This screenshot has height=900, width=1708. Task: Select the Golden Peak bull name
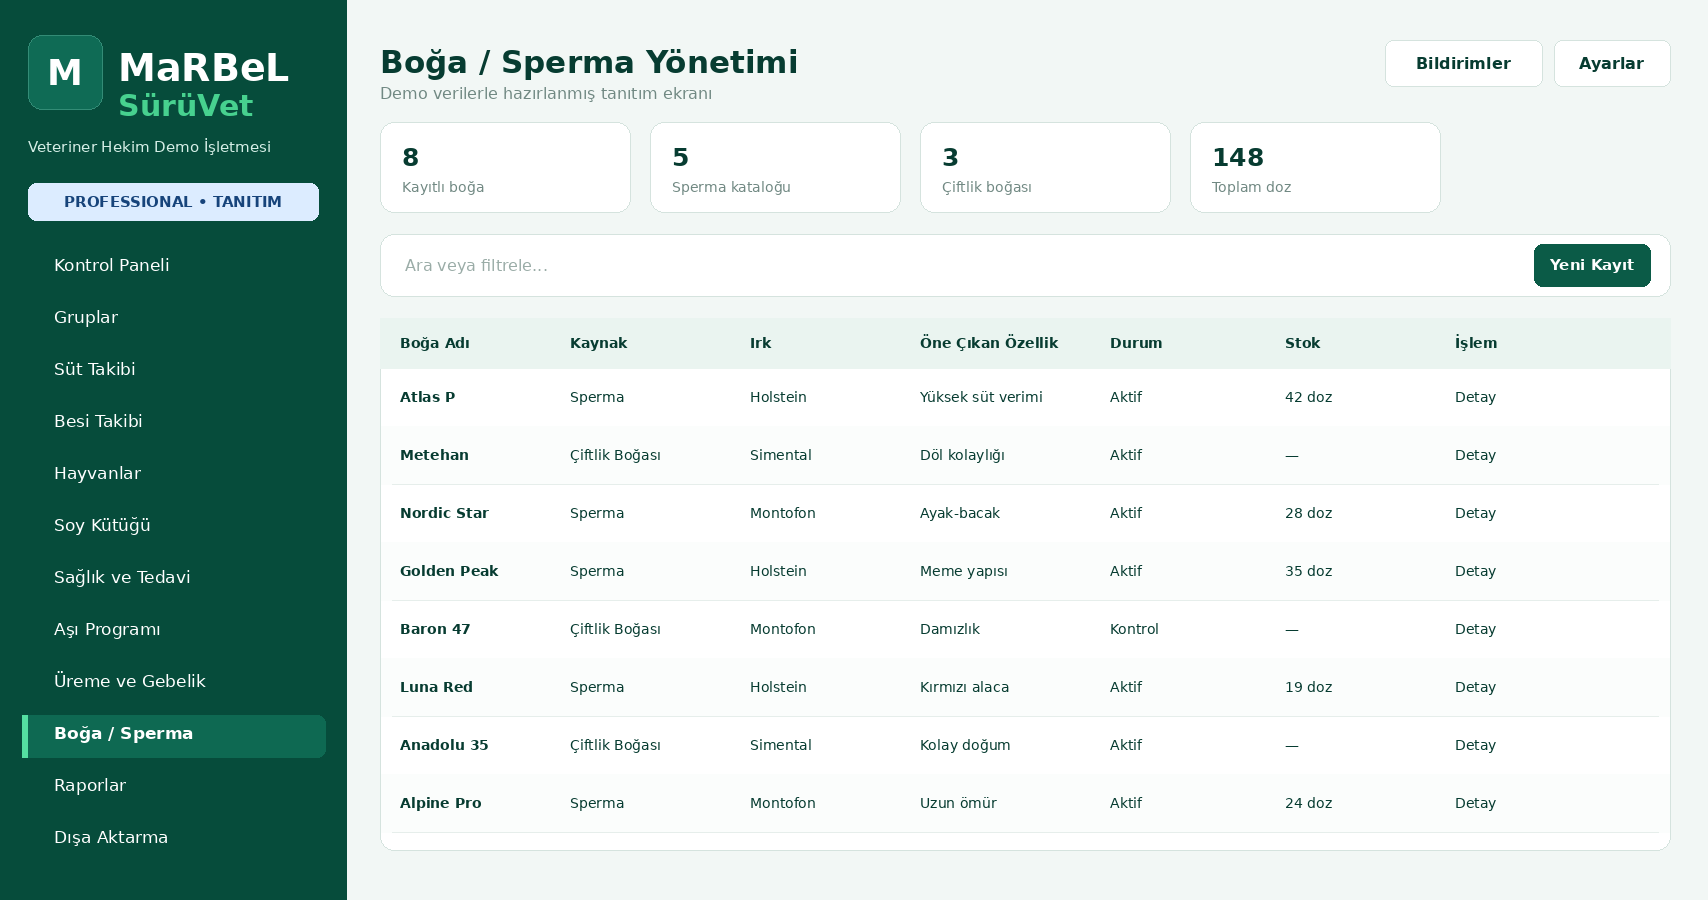[449, 571]
